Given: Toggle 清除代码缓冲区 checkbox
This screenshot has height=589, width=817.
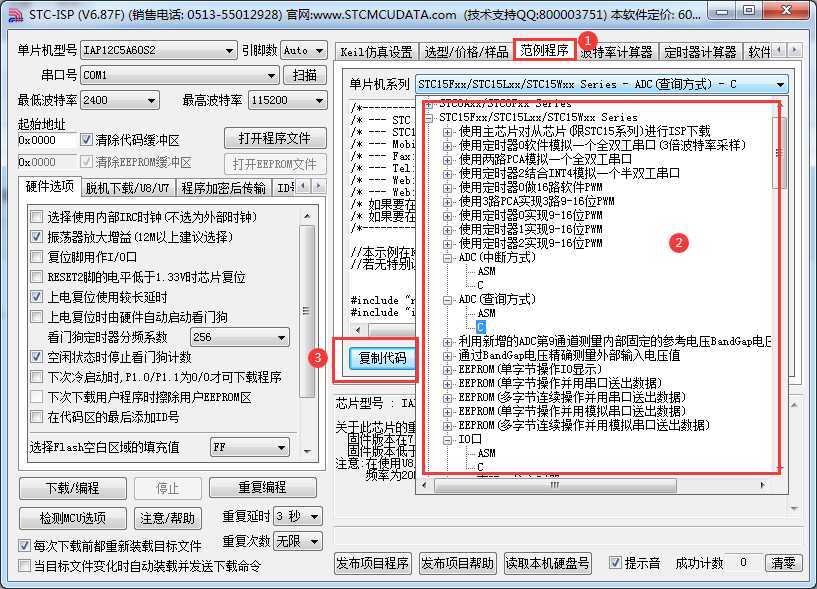Looking at the screenshot, I should [86, 140].
